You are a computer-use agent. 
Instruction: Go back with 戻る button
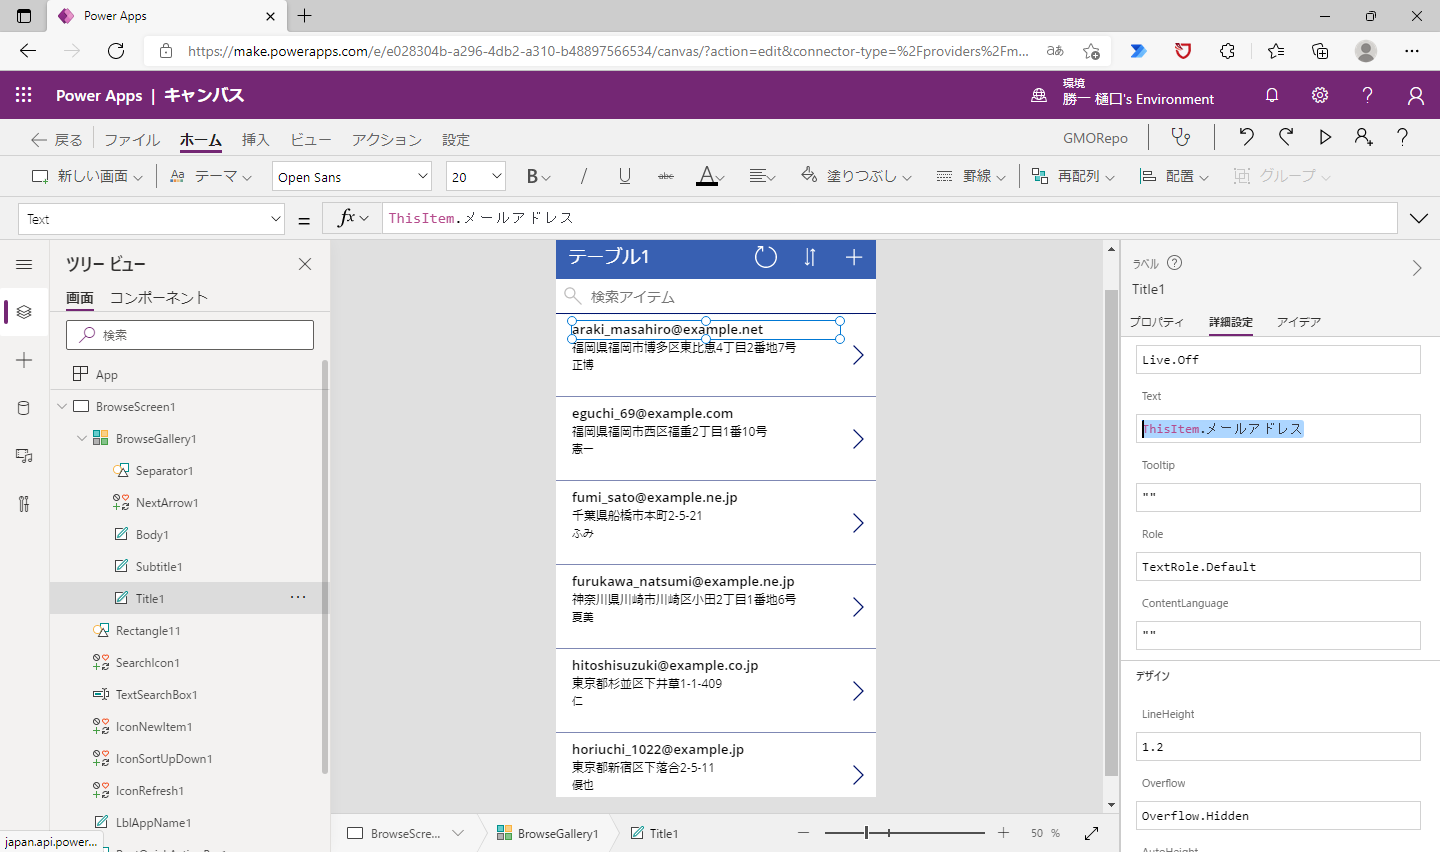[x=57, y=139]
